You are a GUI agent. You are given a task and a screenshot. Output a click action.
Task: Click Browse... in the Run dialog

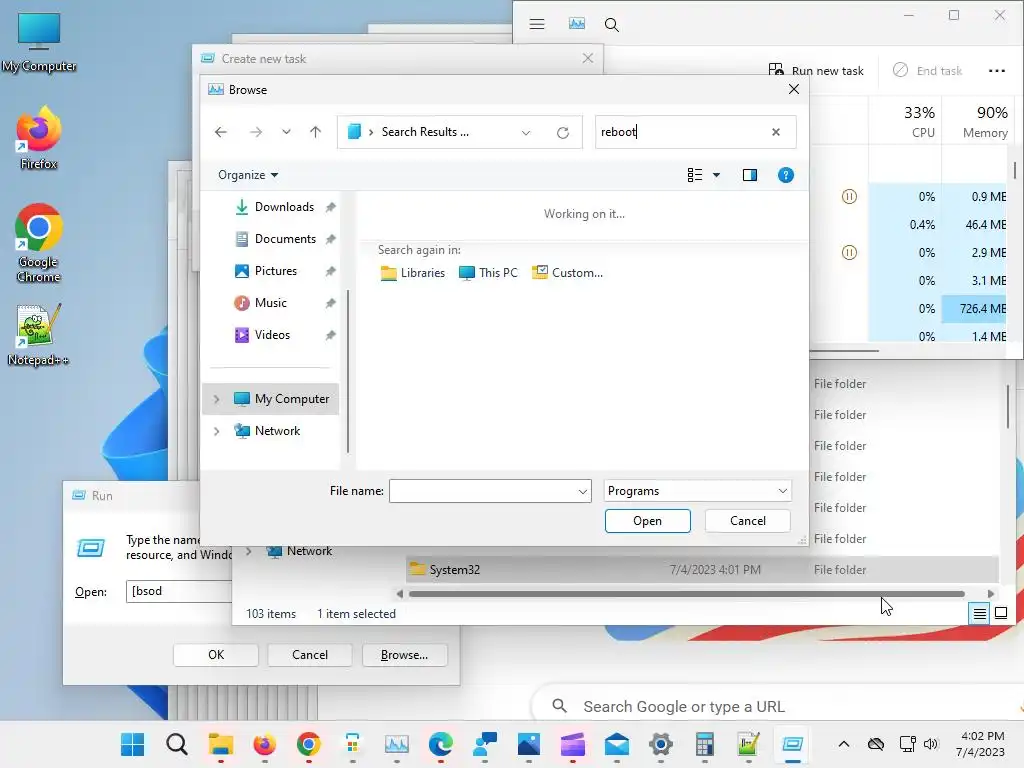coord(404,654)
